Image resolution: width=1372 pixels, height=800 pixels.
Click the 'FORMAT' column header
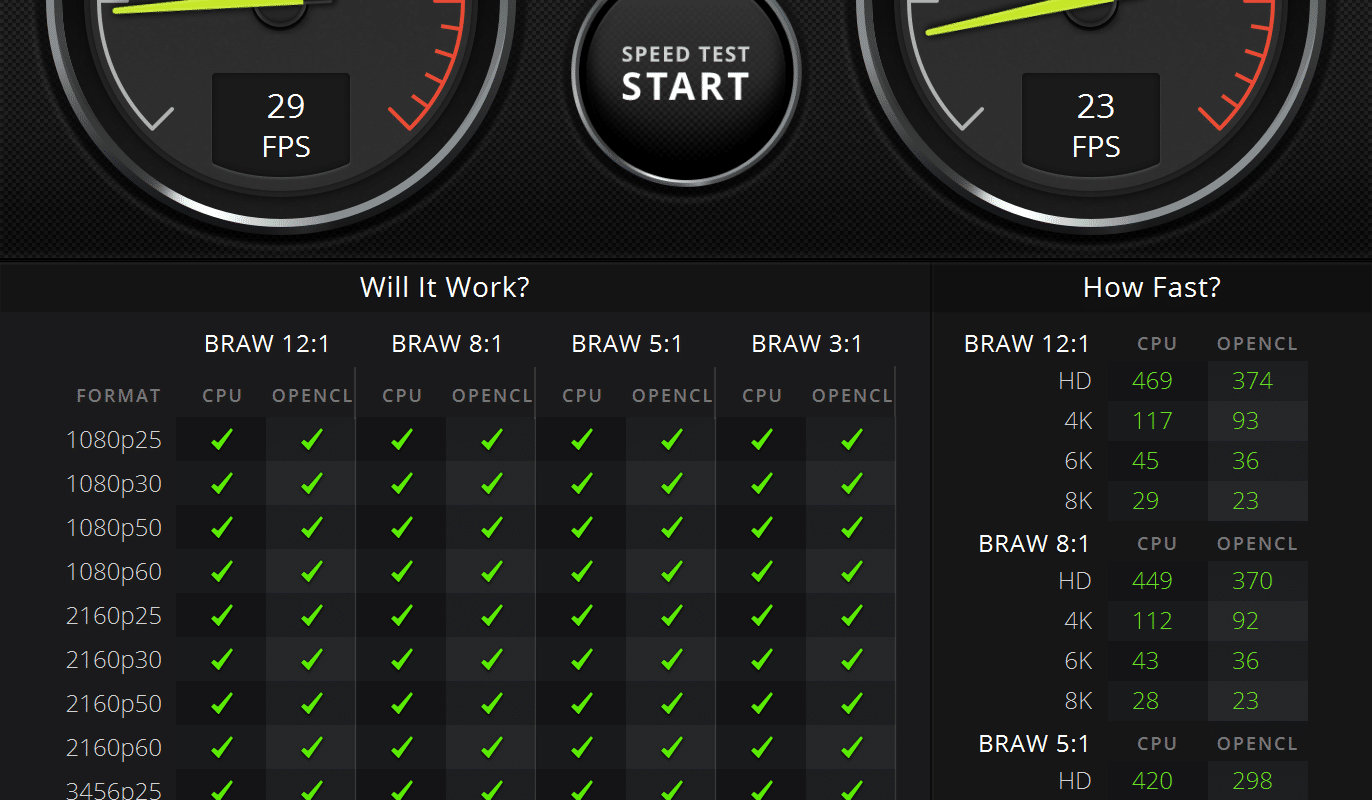pos(119,396)
